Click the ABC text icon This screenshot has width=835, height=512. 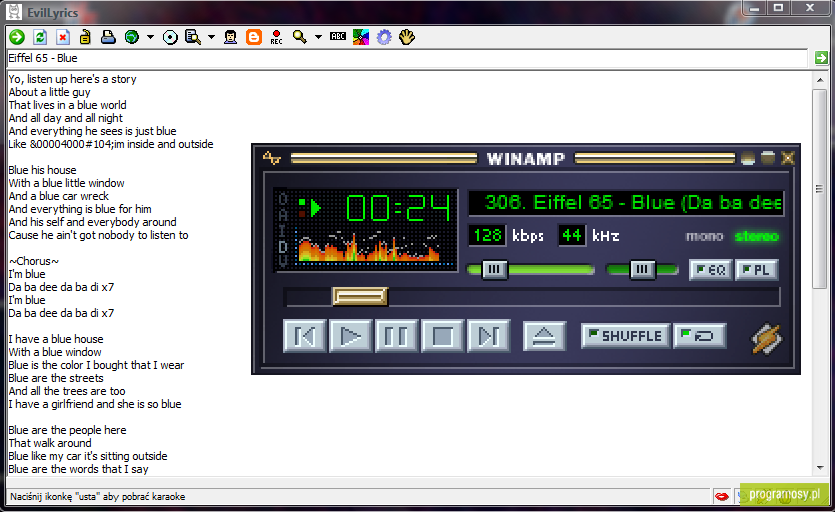point(338,36)
